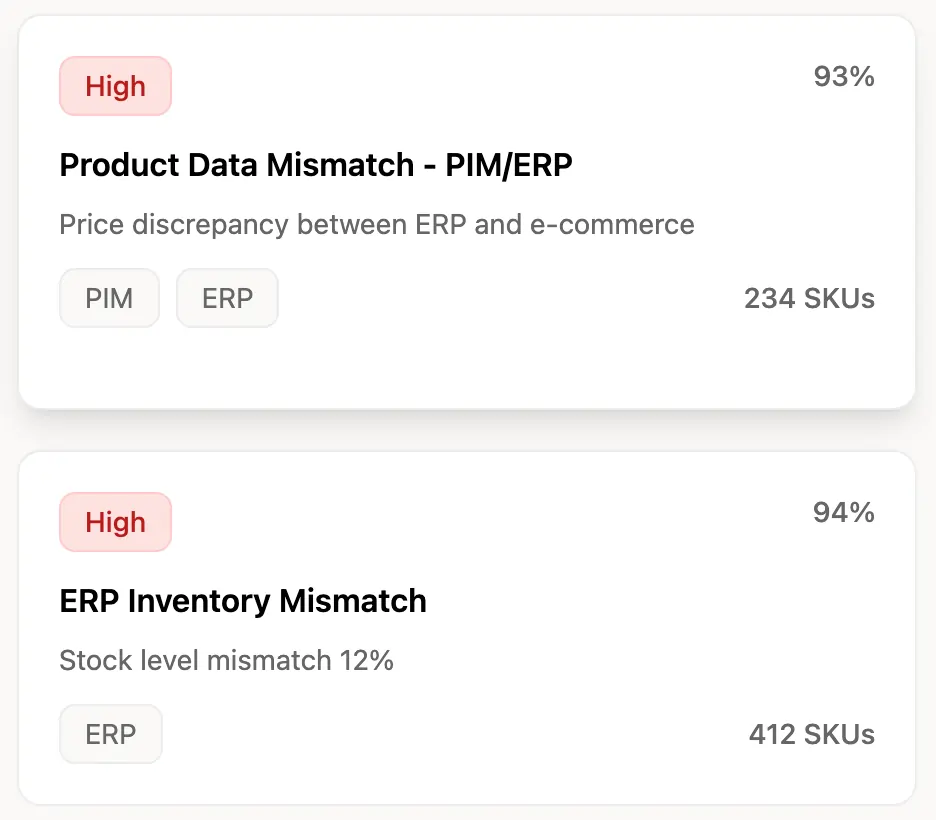Click blank space below the PIM tag

(x=110, y=366)
